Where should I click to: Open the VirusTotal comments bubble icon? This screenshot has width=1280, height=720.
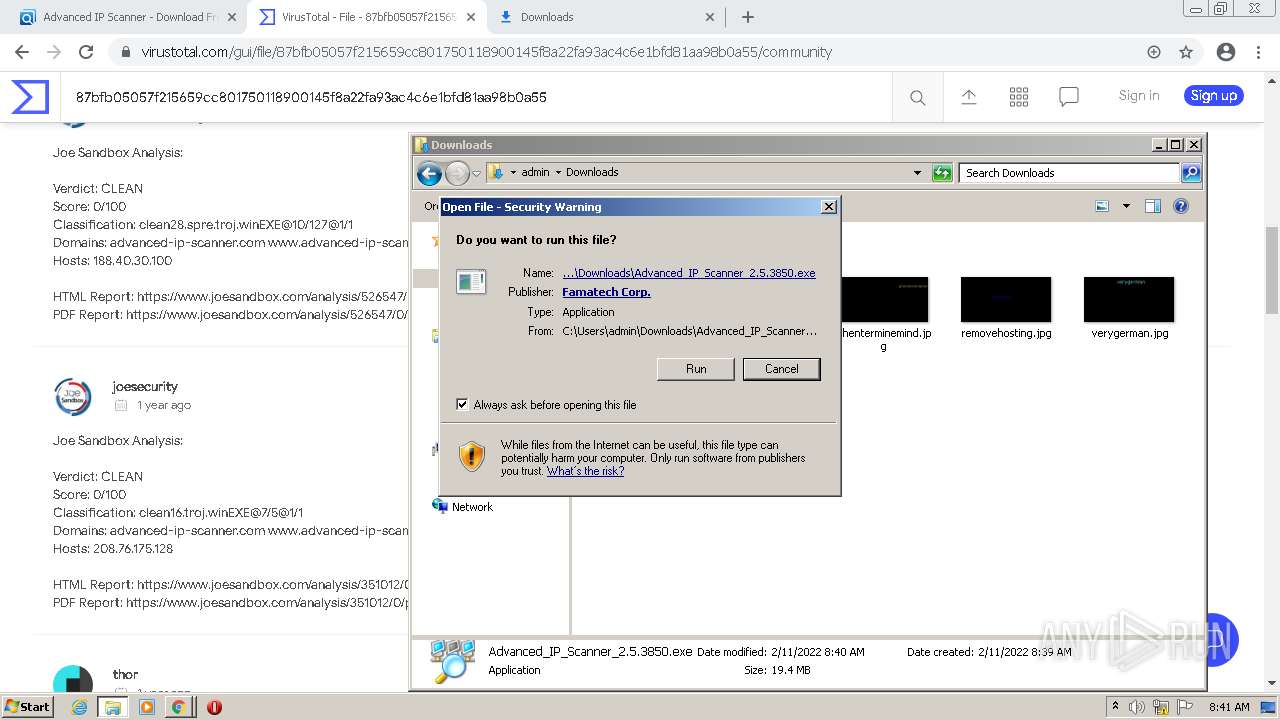[x=1069, y=97]
